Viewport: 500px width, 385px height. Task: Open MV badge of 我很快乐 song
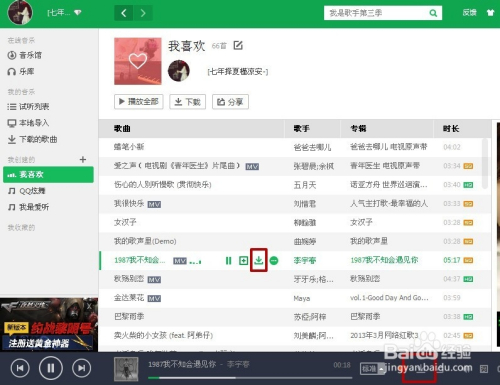tap(154, 204)
